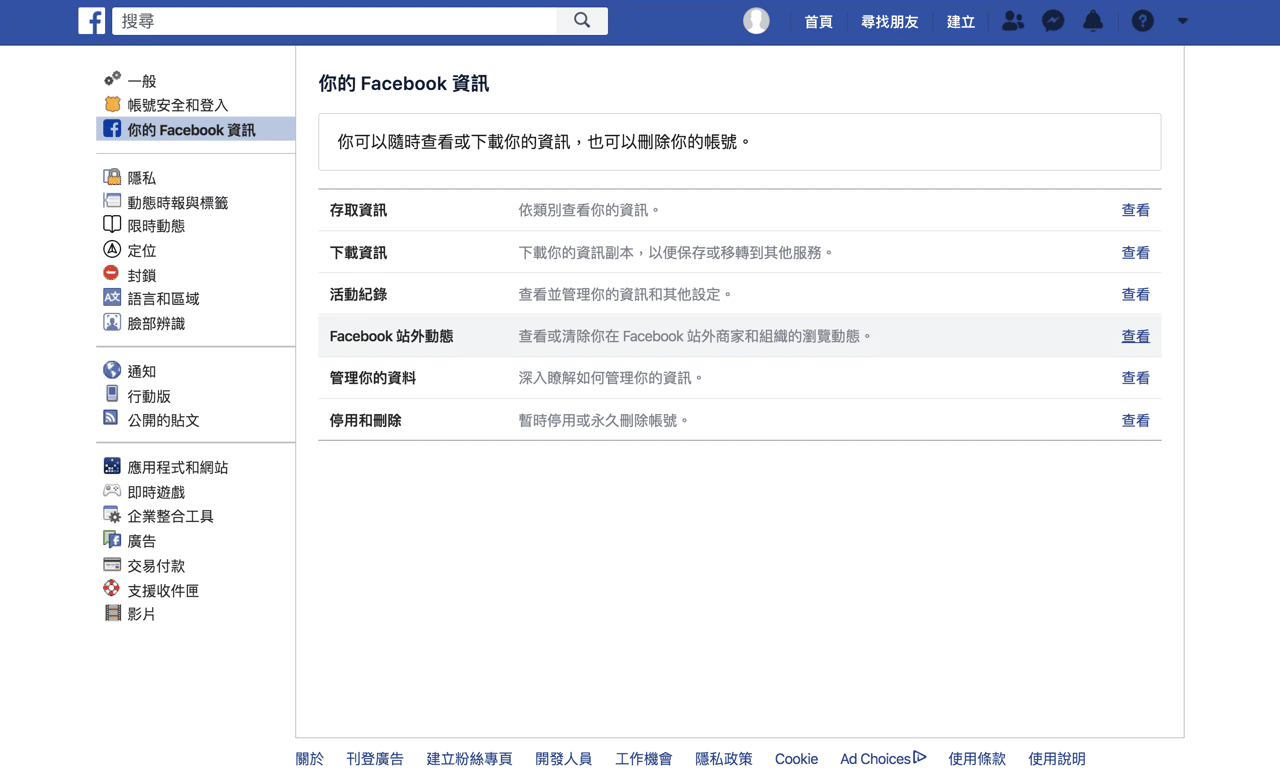This screenshot has width=1280, height=782.
Task: Click the 通知 globe icon
Action: click(x=112, y=370)
